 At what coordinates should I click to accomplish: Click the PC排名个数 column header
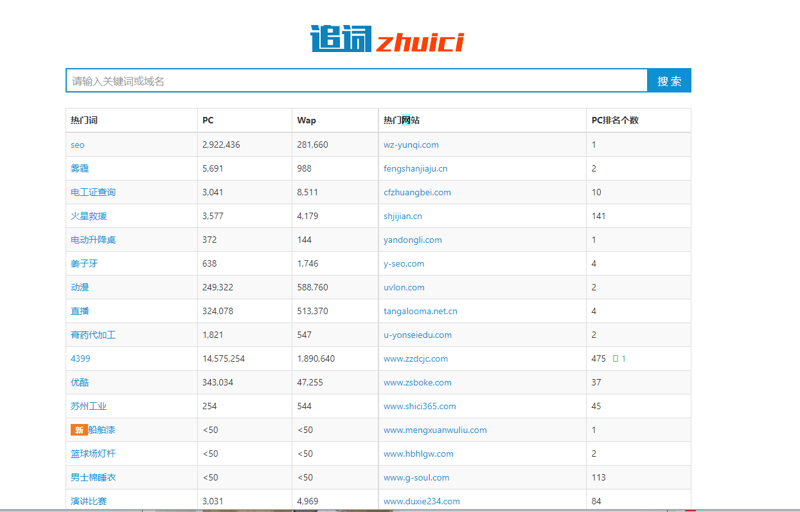[614, 120]
